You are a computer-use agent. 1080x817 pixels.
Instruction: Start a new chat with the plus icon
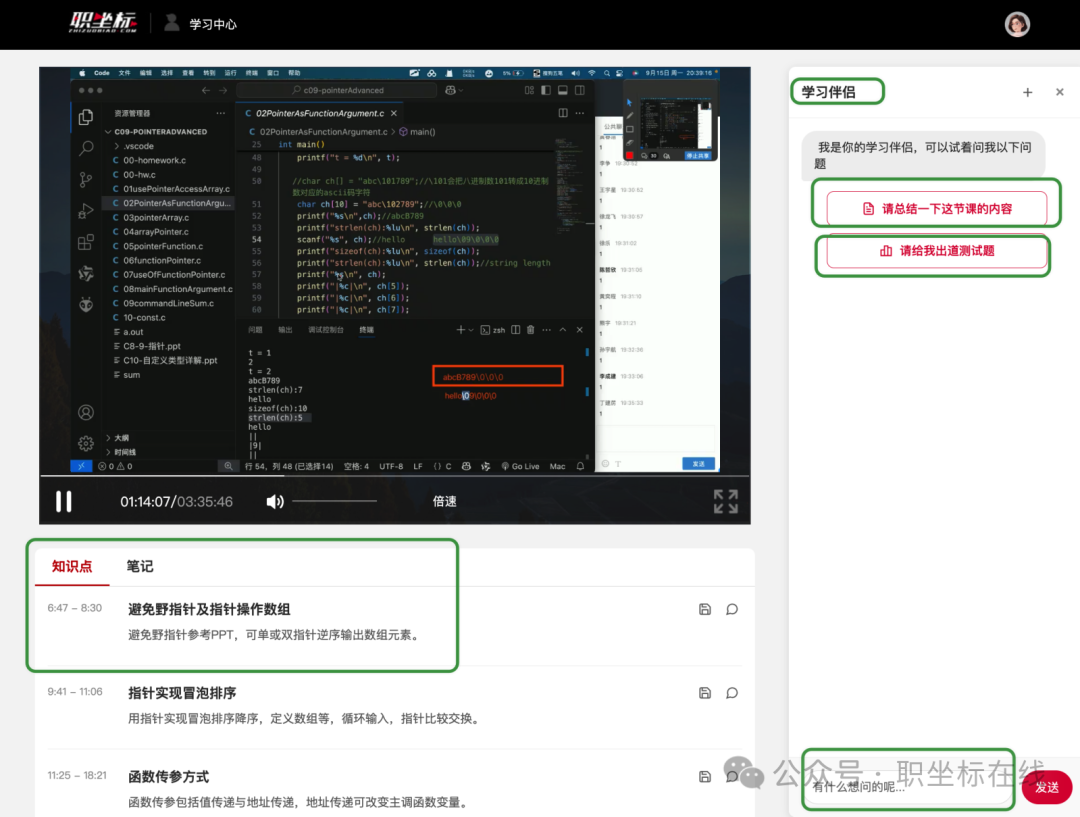coord(1027,92)
